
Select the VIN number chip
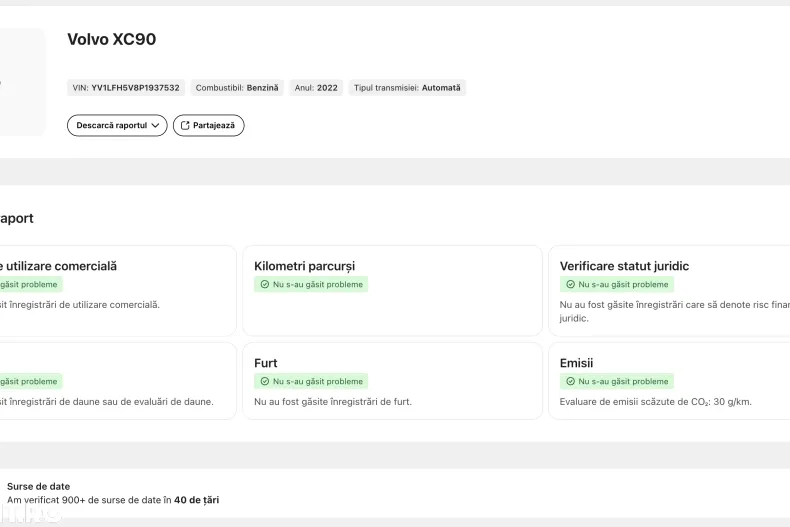point(126,88)
